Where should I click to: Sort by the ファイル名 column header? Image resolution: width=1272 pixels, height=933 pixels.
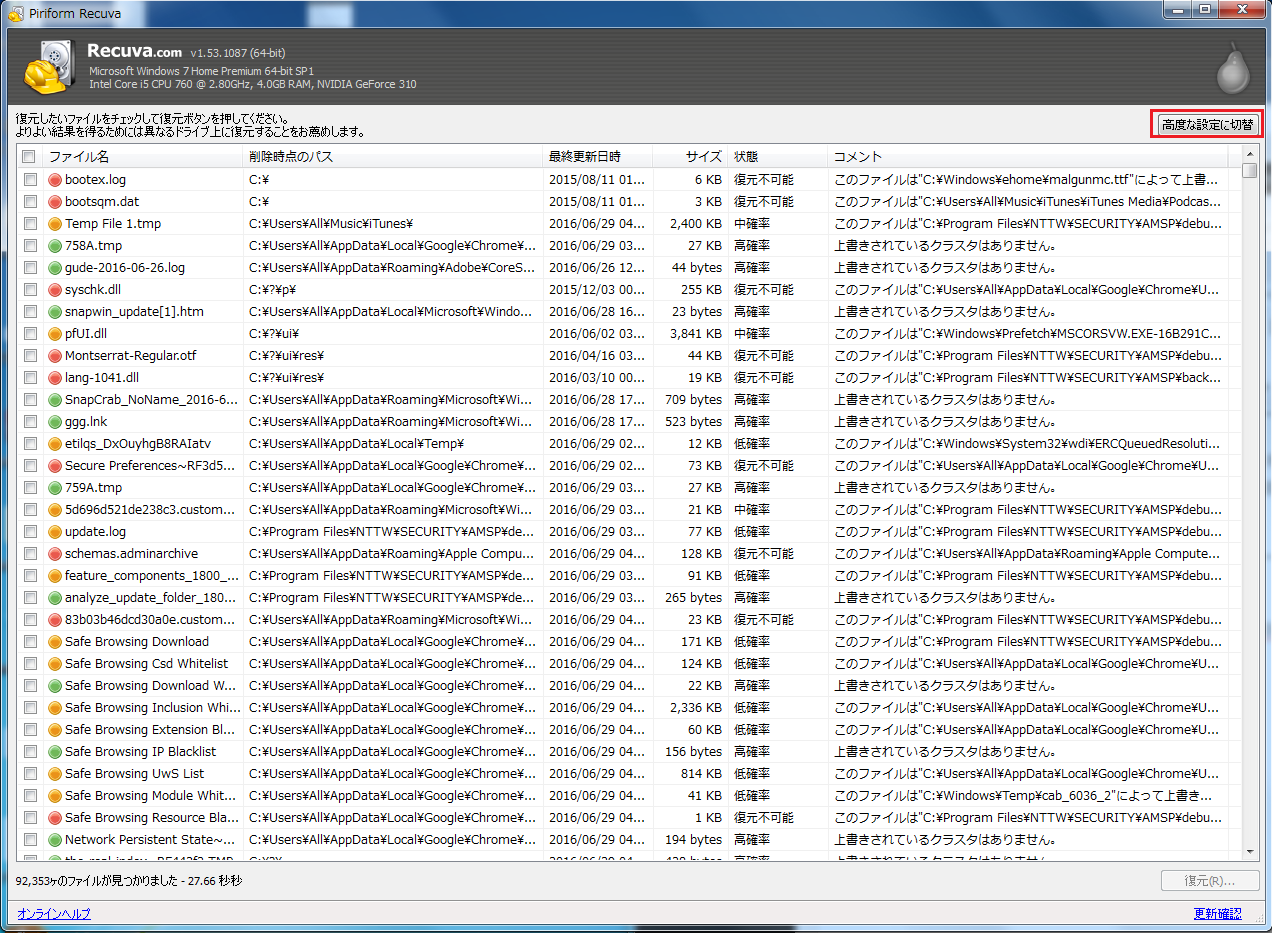142,157
